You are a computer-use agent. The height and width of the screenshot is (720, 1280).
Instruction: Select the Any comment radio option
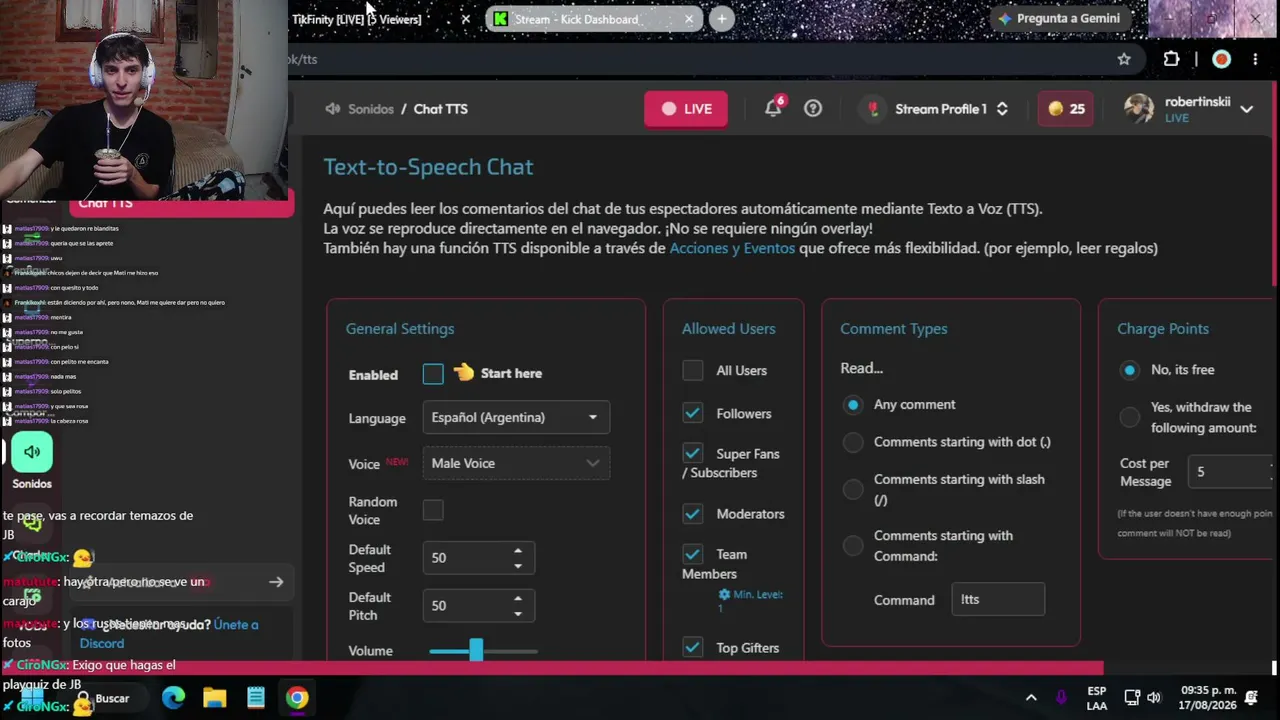(853, 405)
